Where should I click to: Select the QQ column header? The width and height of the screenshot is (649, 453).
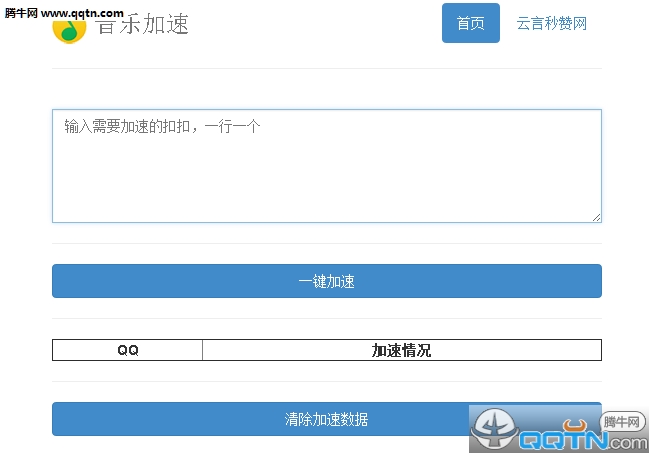(x=127, y=350)
